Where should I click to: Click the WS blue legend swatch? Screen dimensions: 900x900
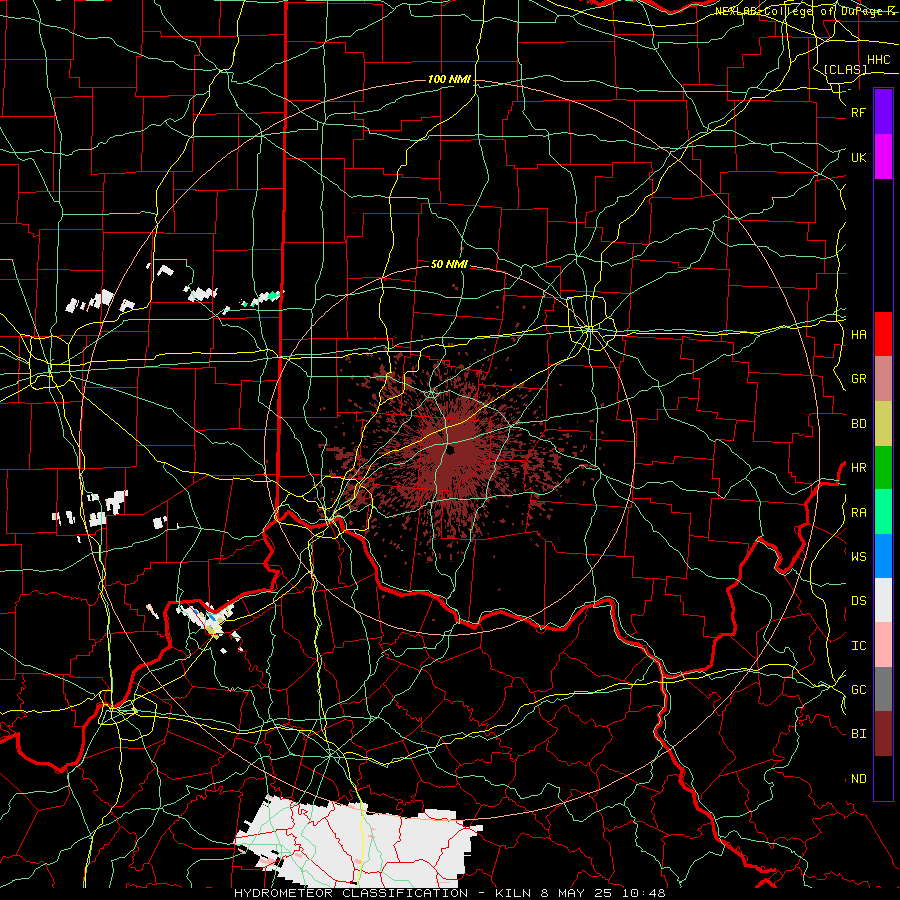883,556
